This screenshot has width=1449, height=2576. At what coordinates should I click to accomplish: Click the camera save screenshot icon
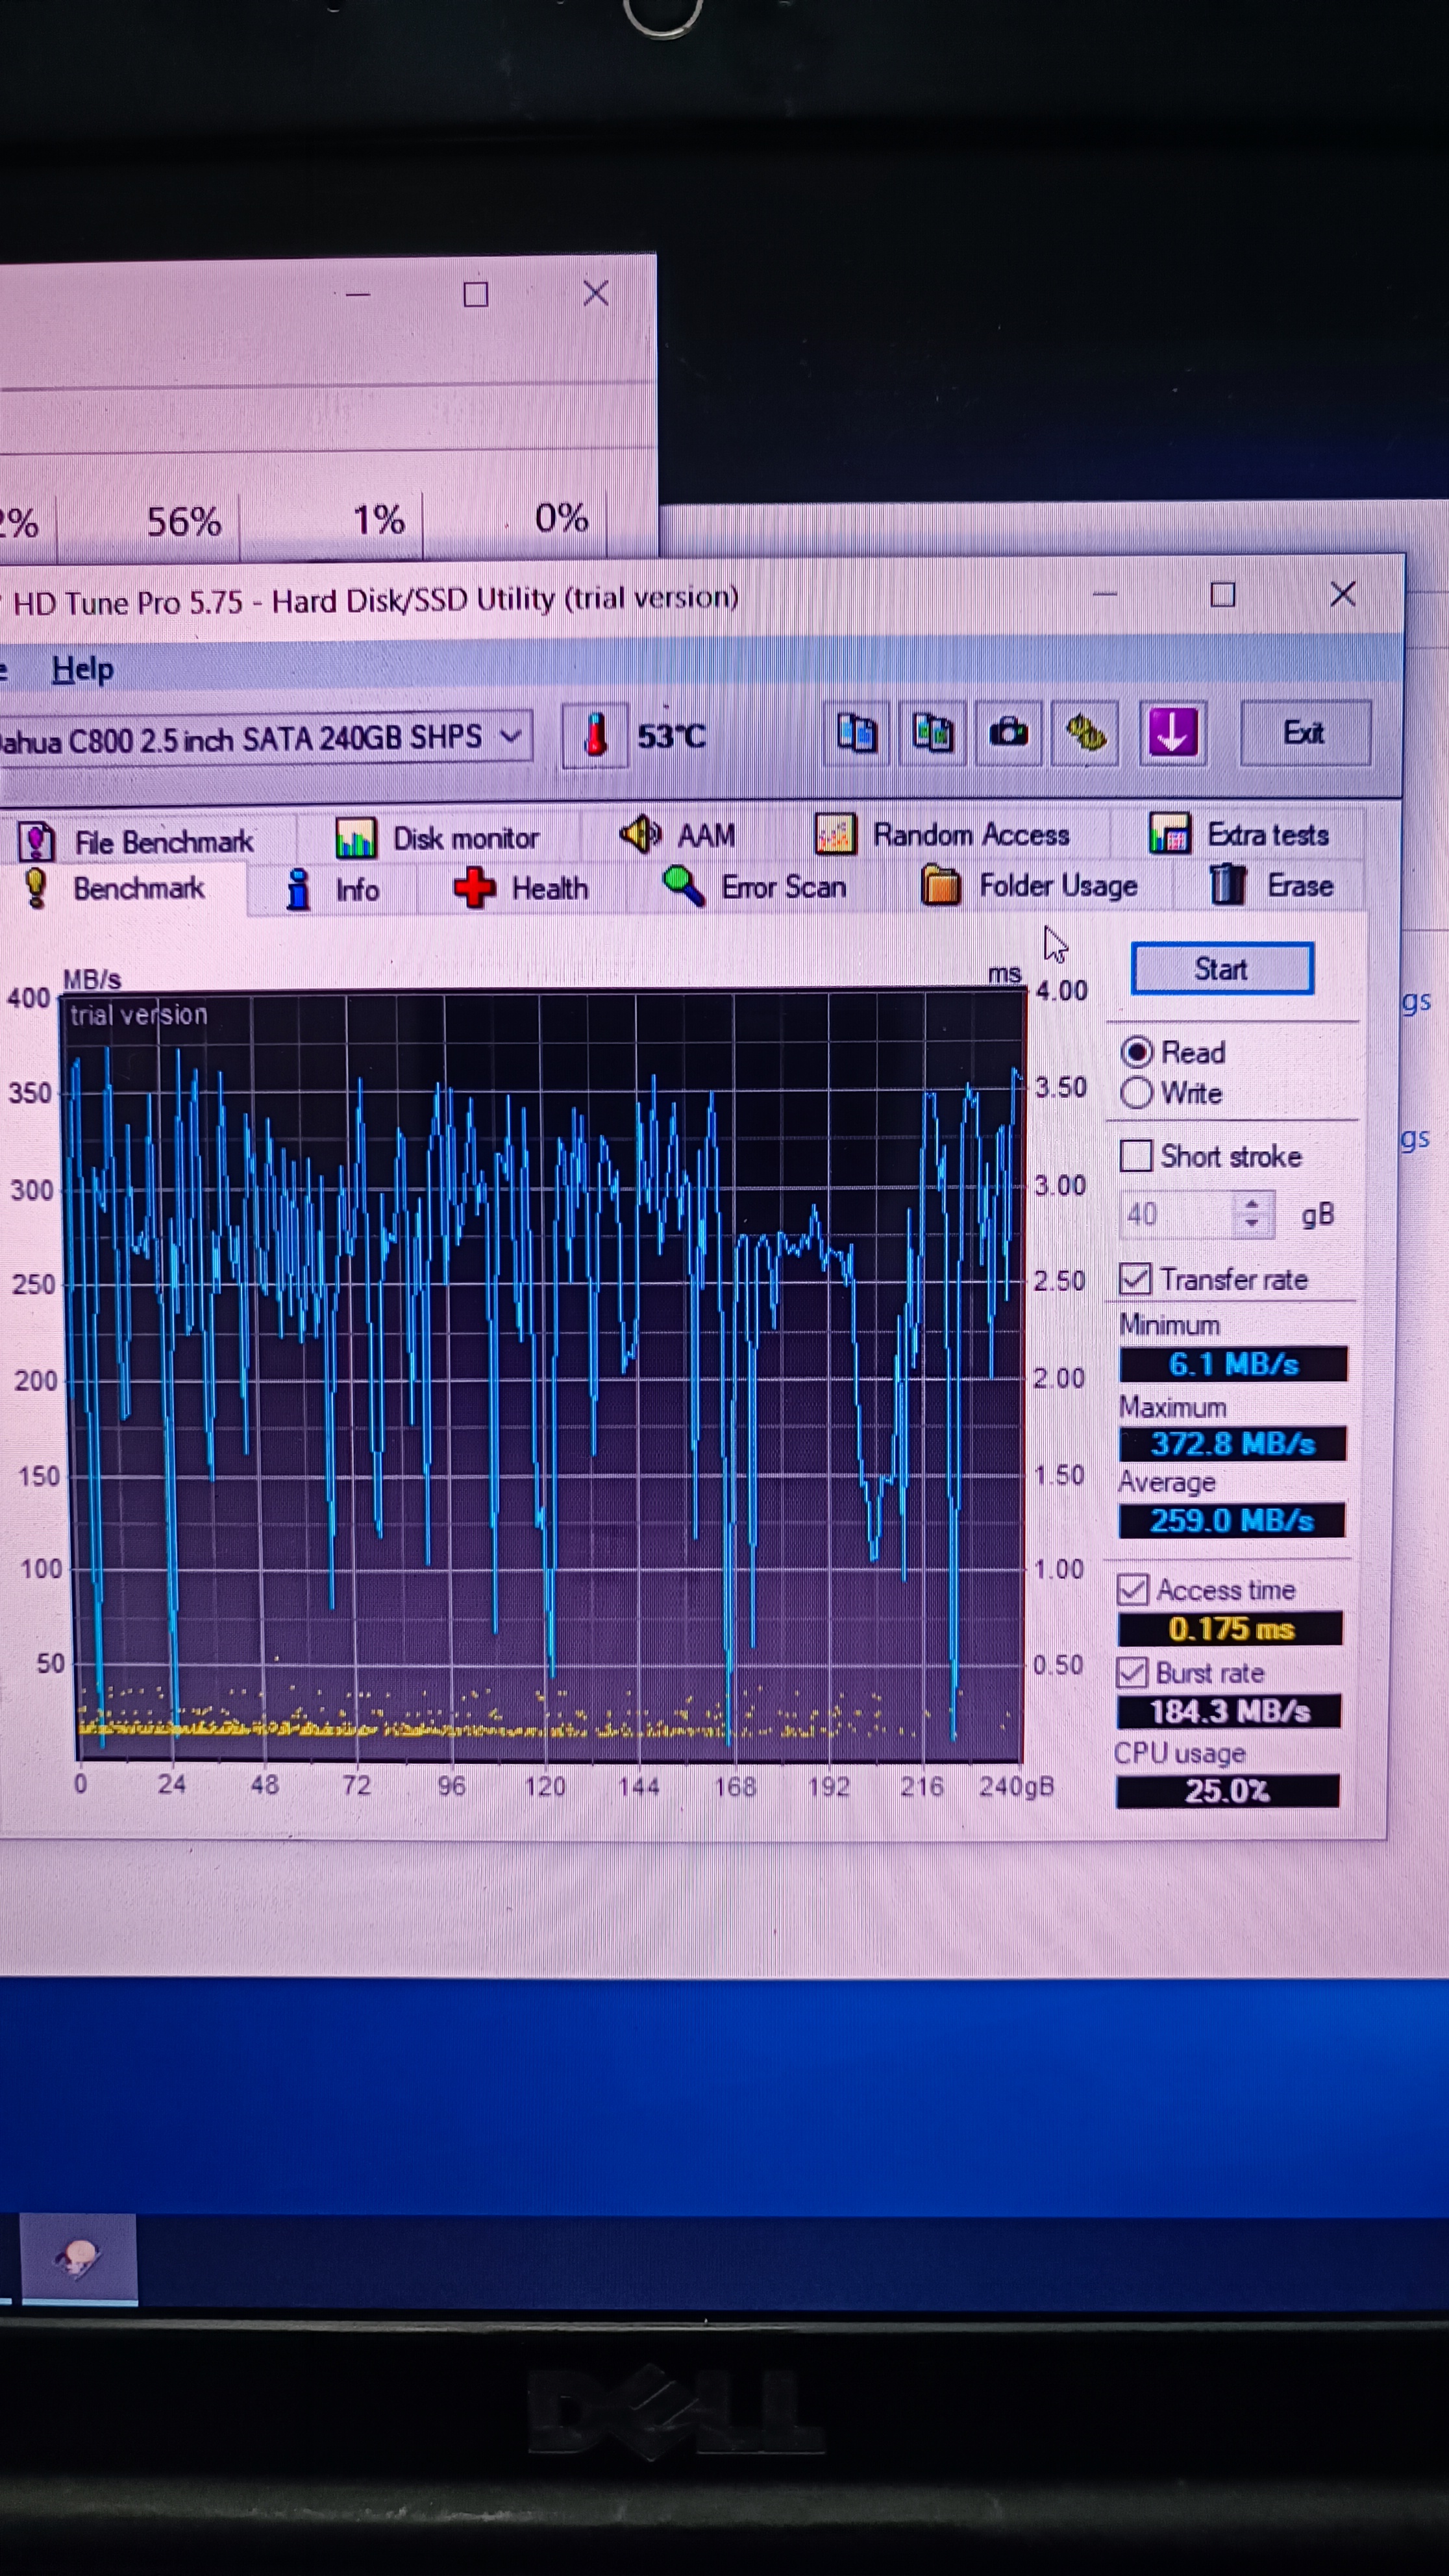tap(1008, 733)
